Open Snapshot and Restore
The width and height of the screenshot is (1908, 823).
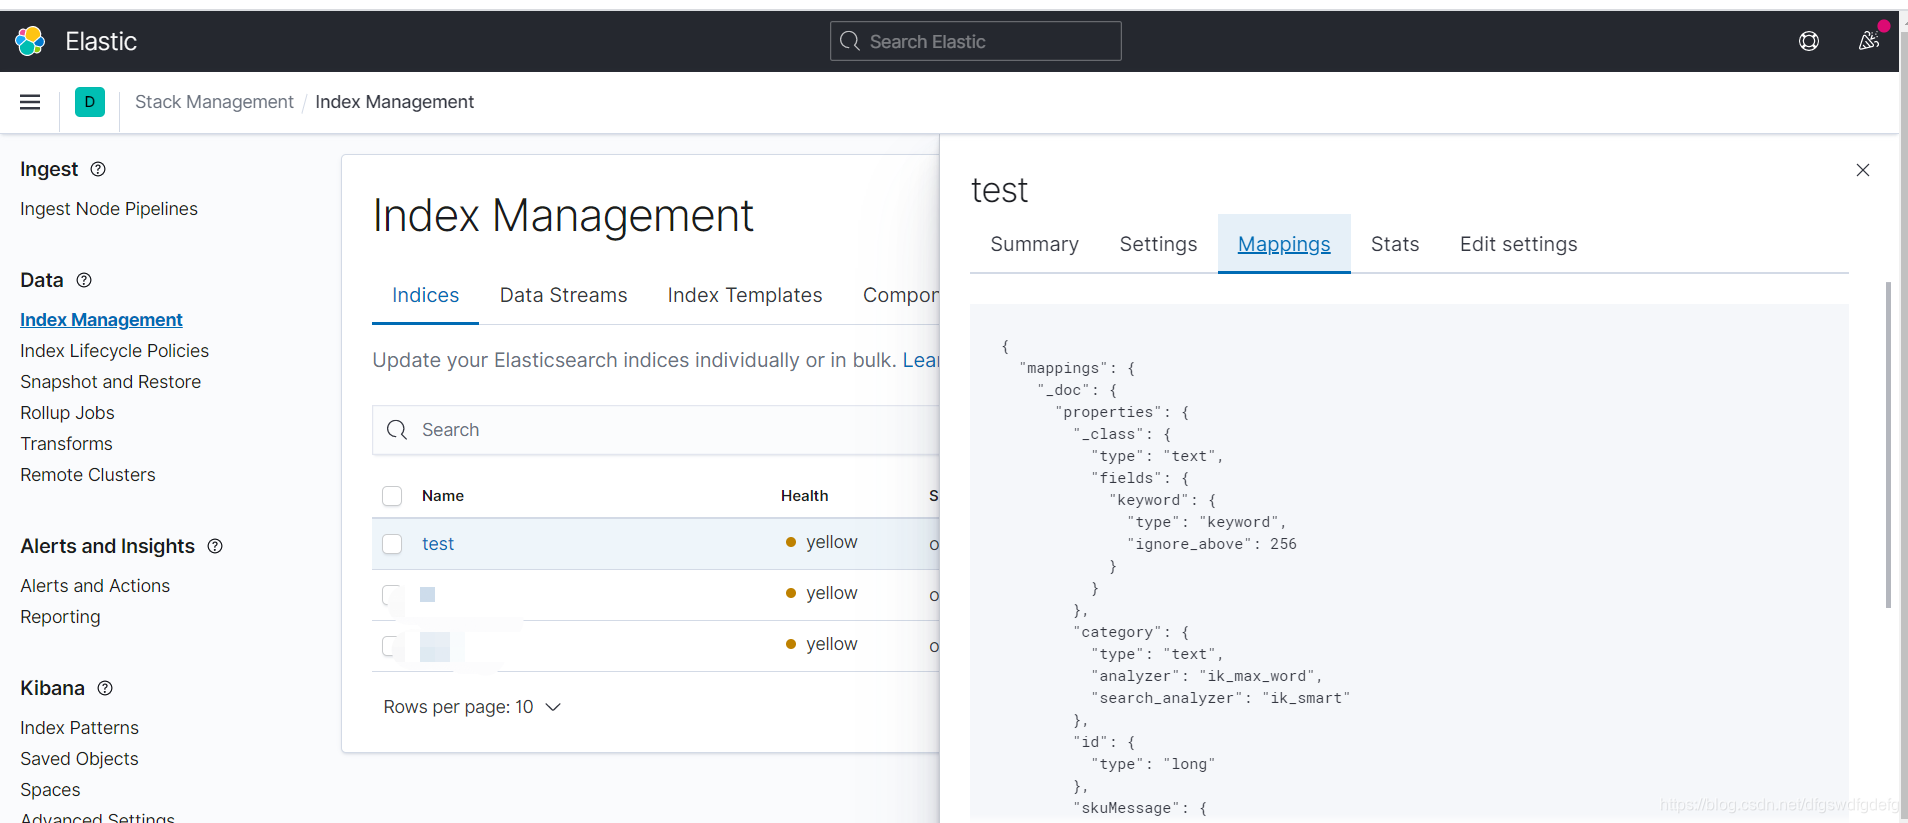pyautogui.click(x=110, y=382)
